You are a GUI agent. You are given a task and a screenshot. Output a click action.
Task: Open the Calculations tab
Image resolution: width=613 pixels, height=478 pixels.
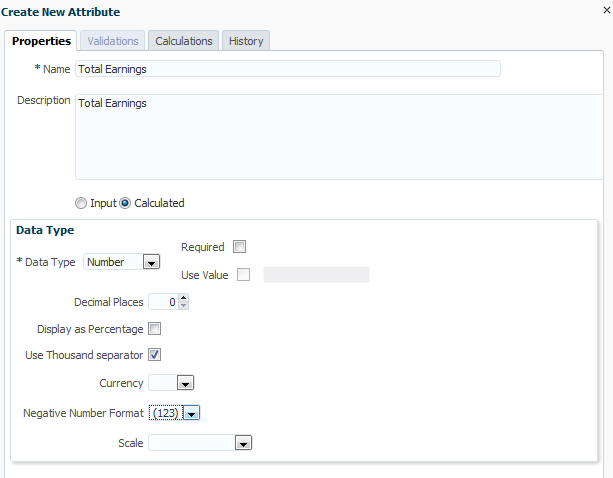(184, 41)
